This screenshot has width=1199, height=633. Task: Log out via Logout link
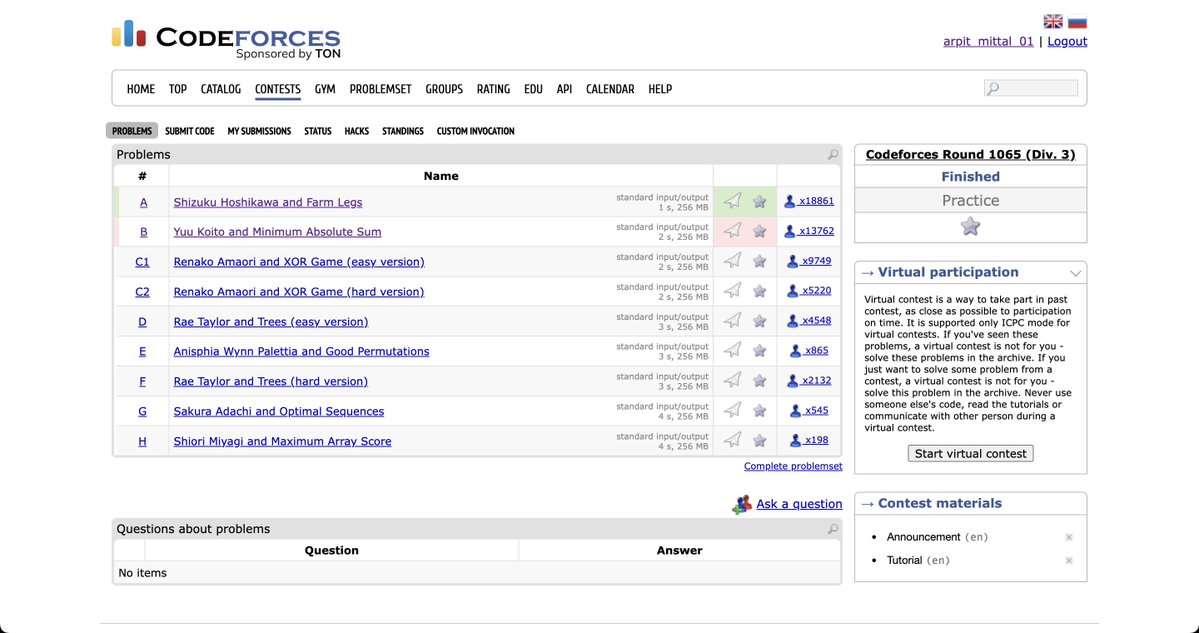coord(1067,41)
